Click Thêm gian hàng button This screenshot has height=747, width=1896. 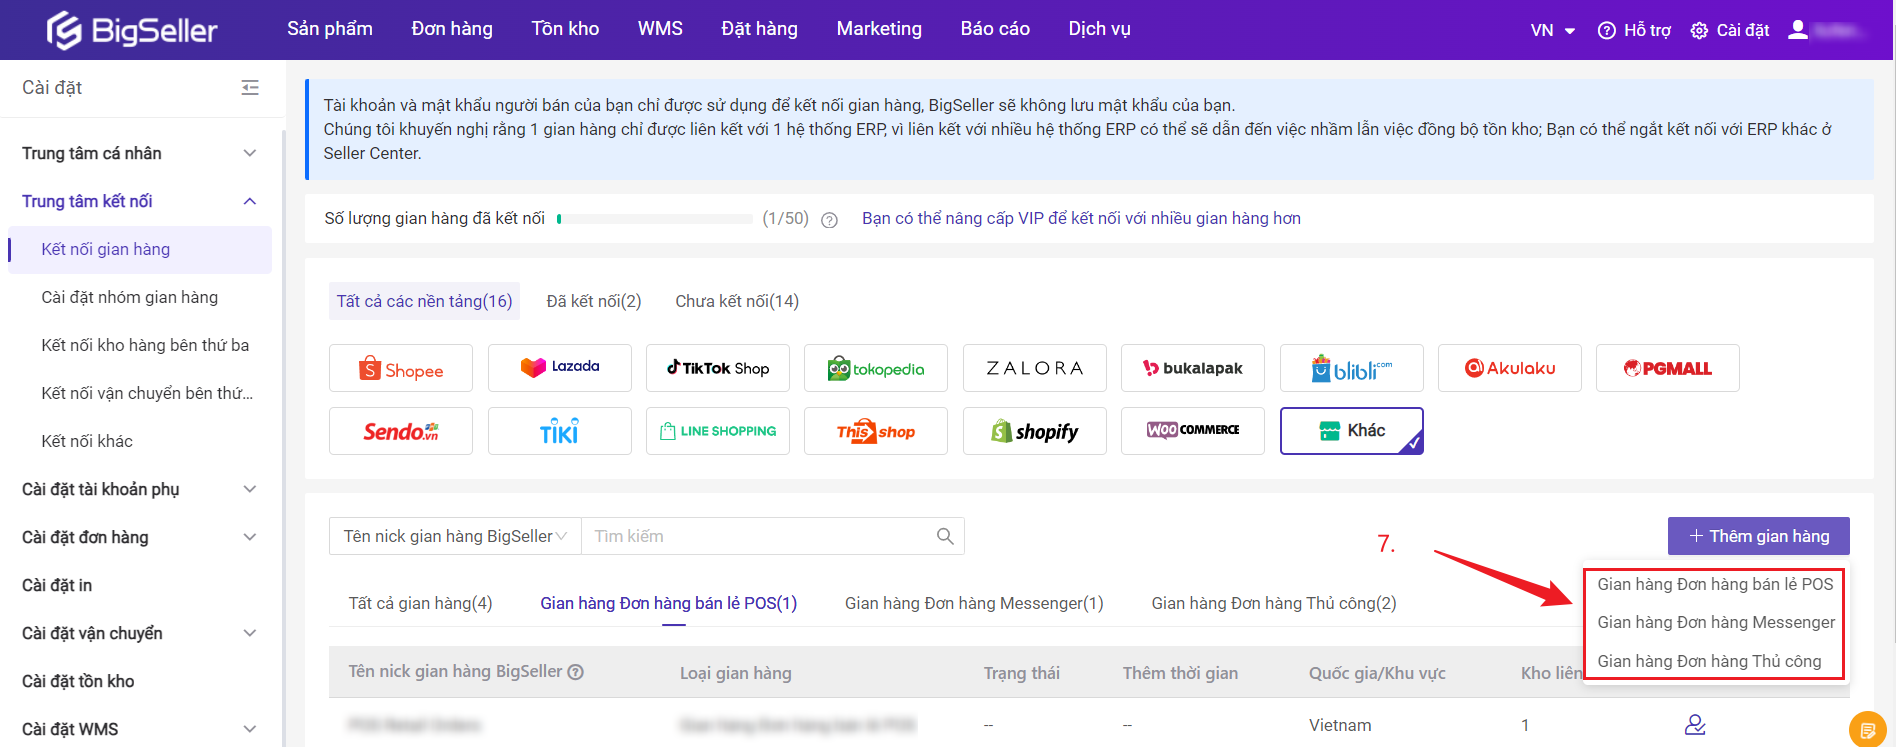[1758, 536]
